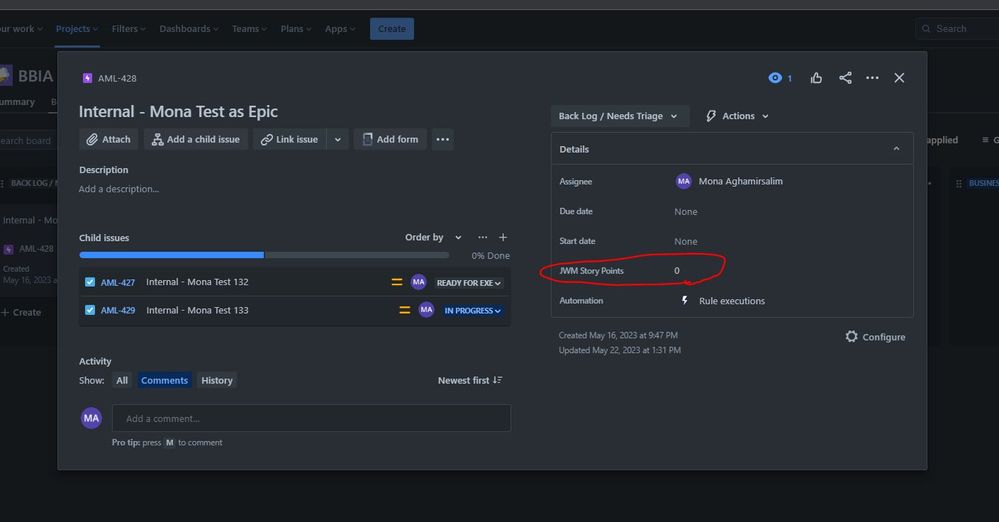Switch to the History activity tab
The image size is (999, 522).
(217, 381)
